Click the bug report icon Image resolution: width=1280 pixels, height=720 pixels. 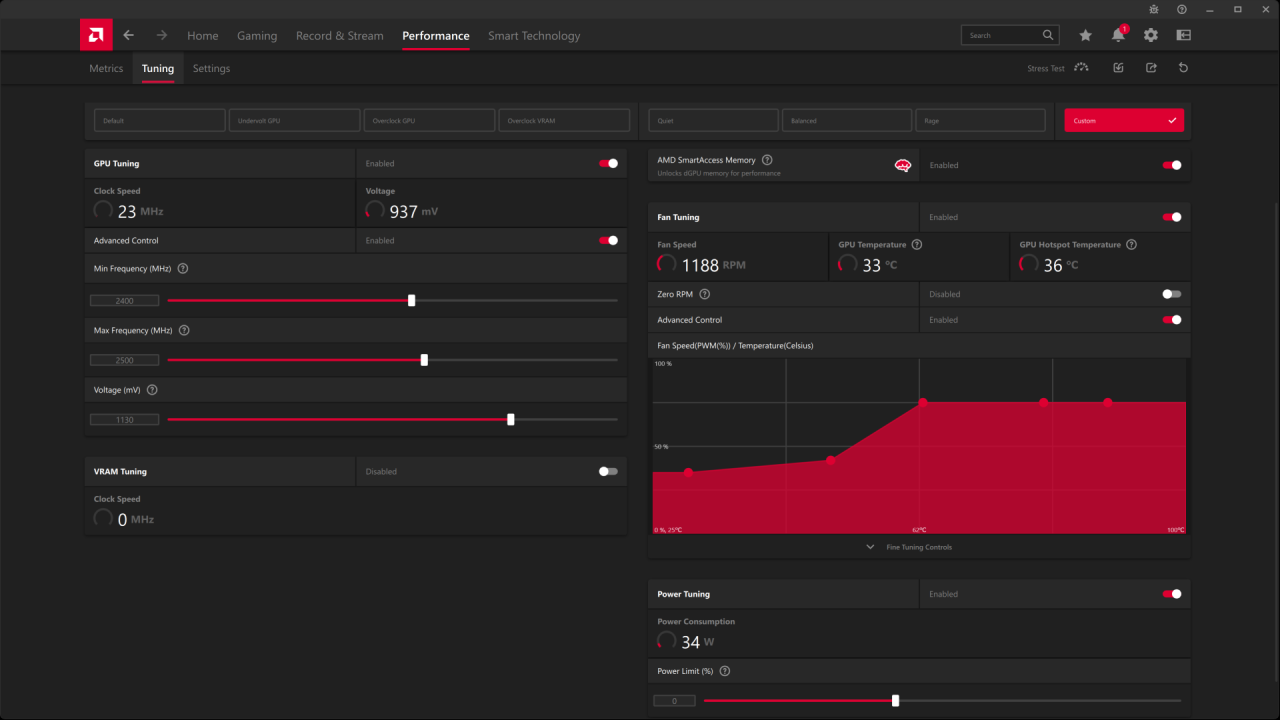(x=1153, y=9)
